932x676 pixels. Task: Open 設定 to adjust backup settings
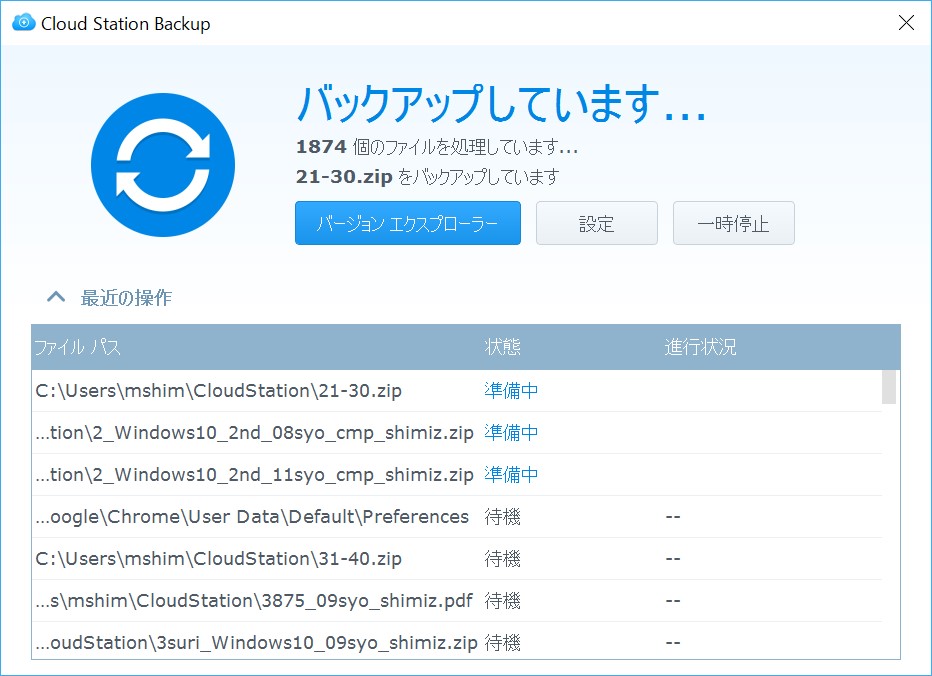pos(596,223)
